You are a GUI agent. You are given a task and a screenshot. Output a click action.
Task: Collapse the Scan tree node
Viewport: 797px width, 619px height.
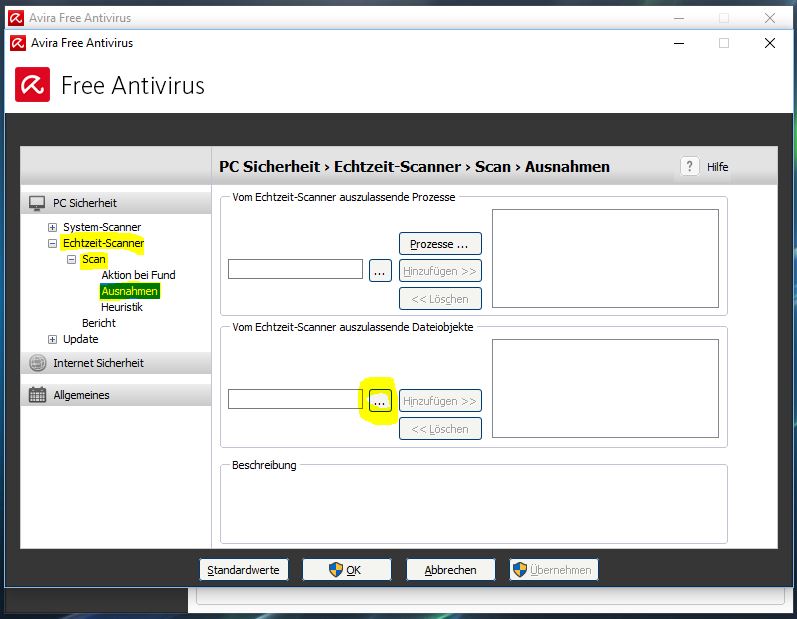(72, 259)
